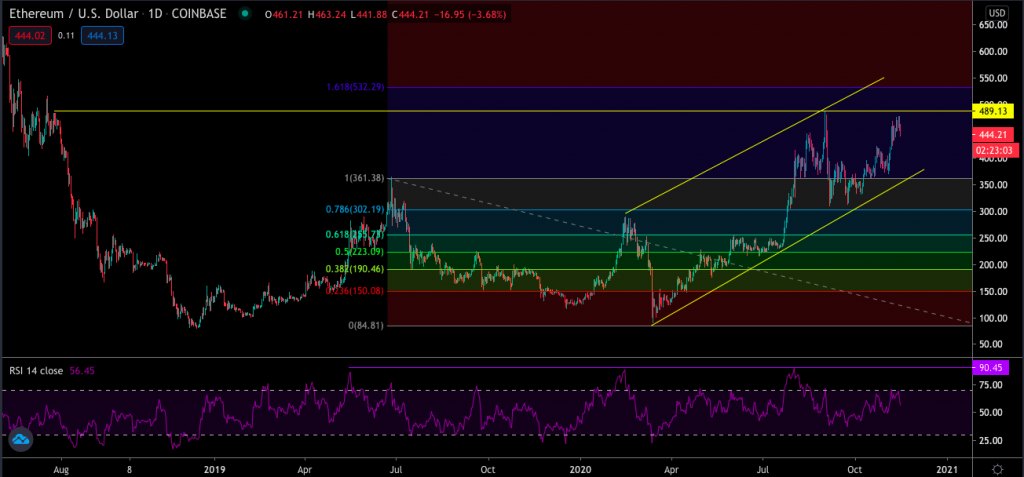Viewport: 1024px width, 477px height.
Task: Open the USD currency selector
Action: [x=997, y=14]
